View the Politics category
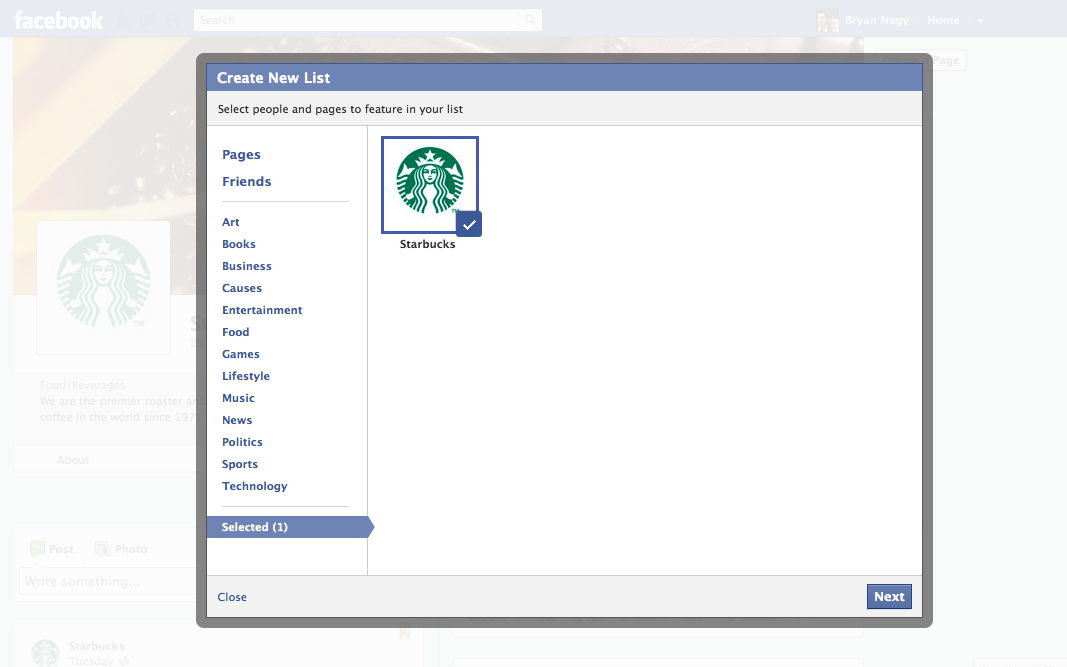1067x667 pixels. click(242, 442)
